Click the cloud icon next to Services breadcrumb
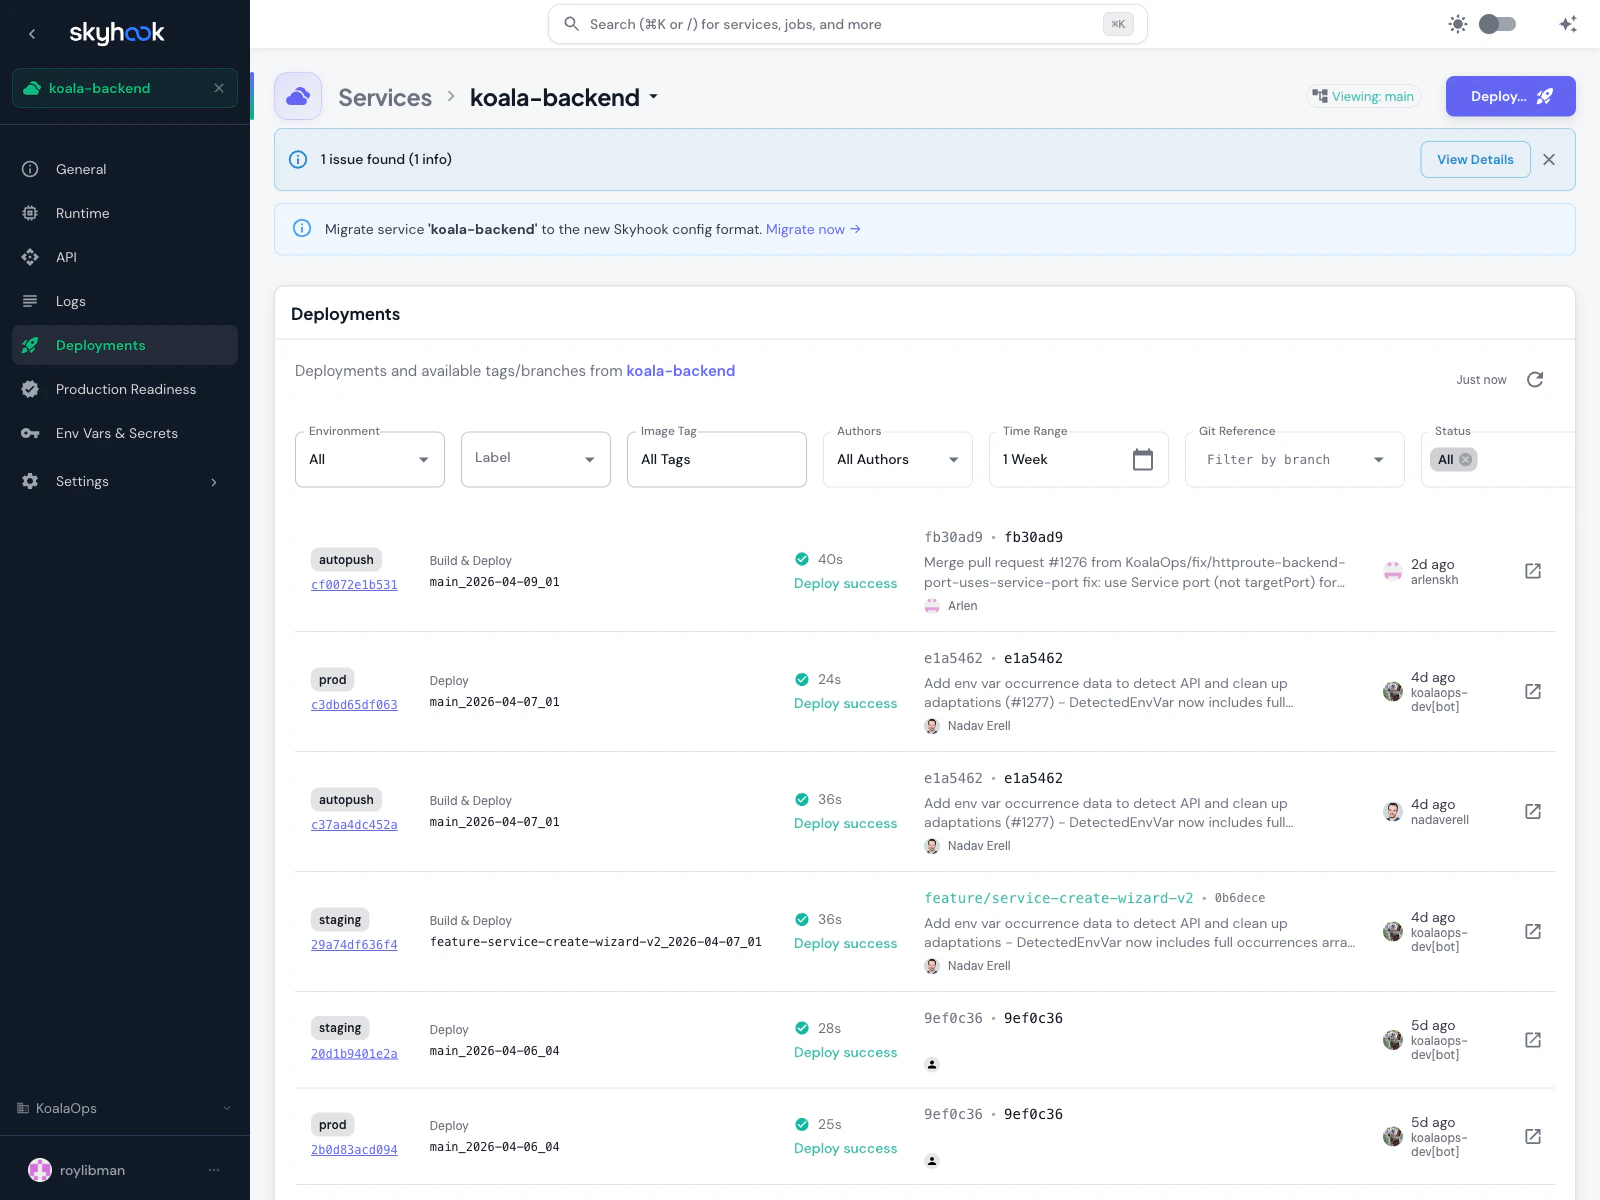This screenshot has height=1200, width=1600. tap(298, 96)
